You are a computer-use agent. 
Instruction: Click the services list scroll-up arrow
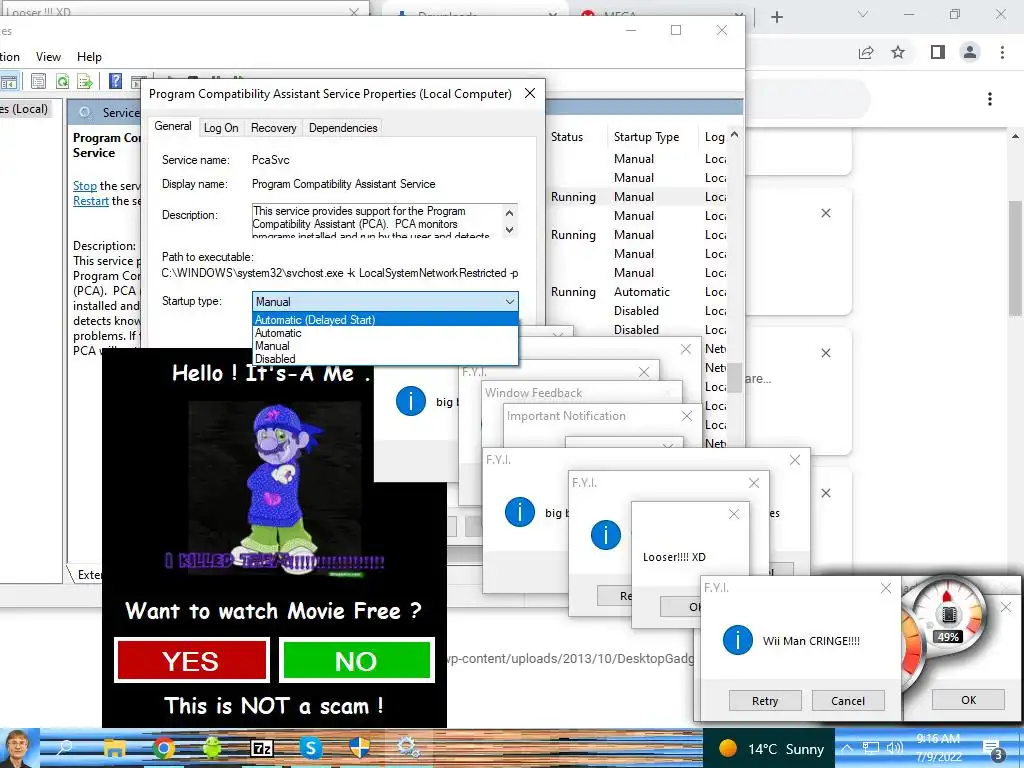pos(735,135)
